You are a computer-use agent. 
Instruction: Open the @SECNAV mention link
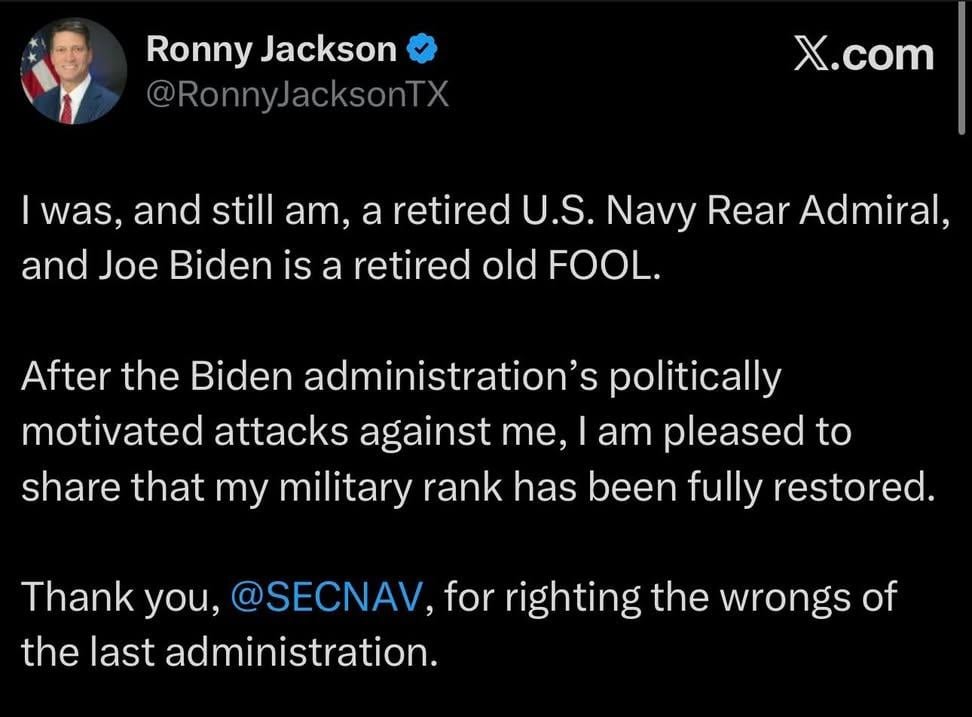(331, 599)
